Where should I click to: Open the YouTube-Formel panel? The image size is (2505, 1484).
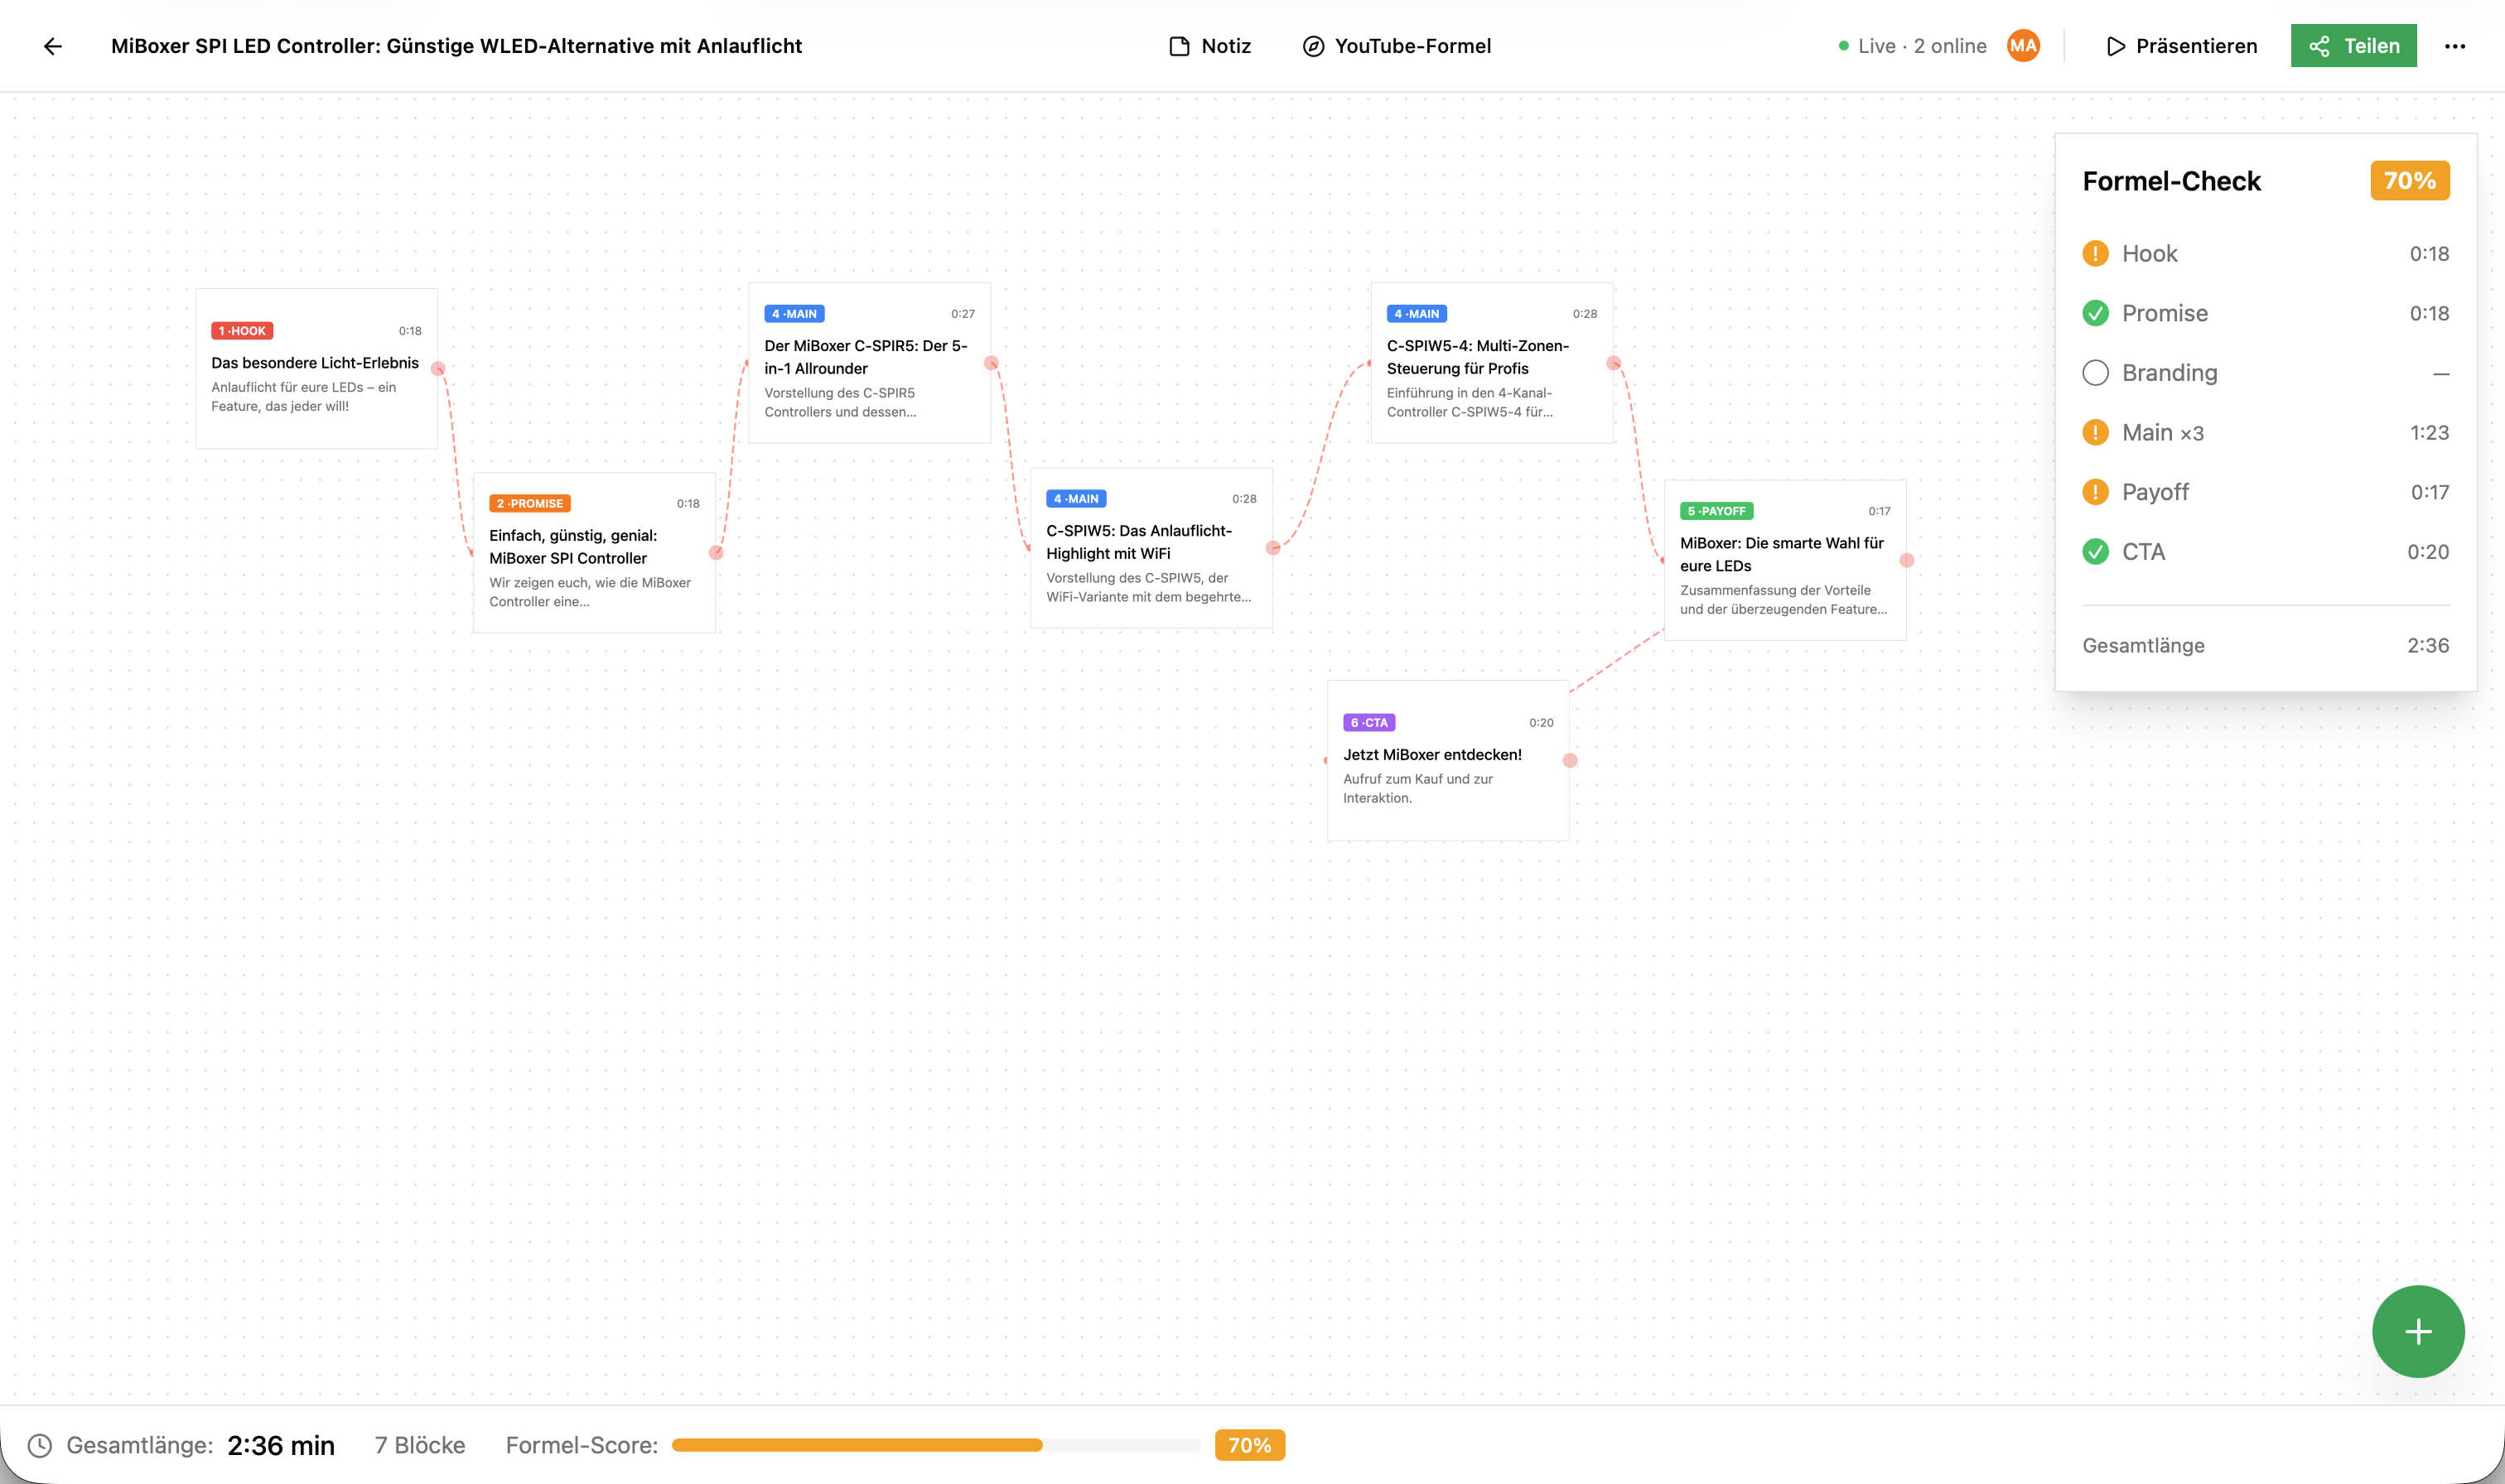[1397, 46]
